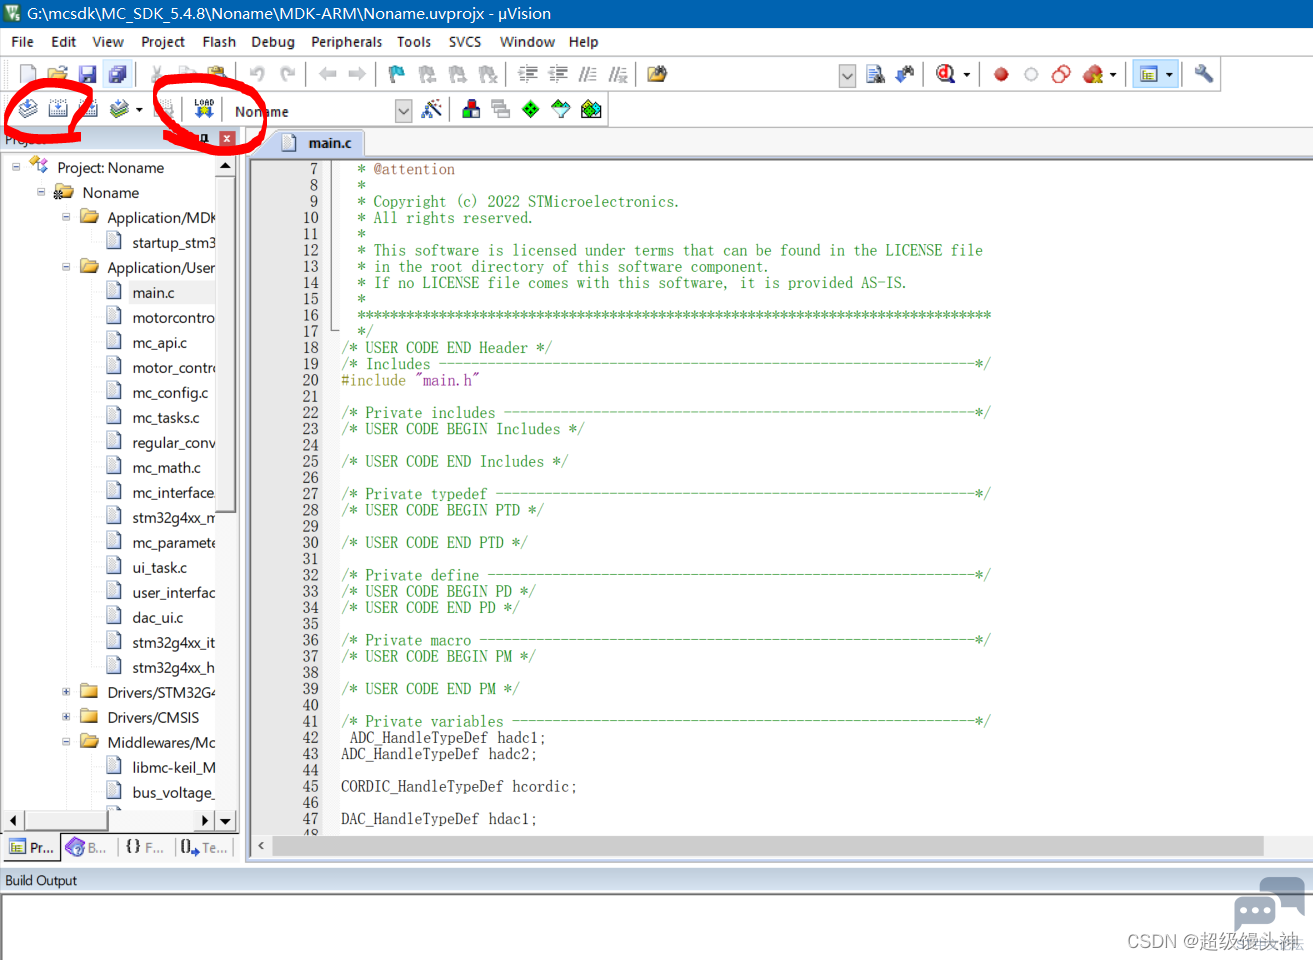Open the debug session icon's dropdown arrow

pyautogui.click(x=967, y=75)
